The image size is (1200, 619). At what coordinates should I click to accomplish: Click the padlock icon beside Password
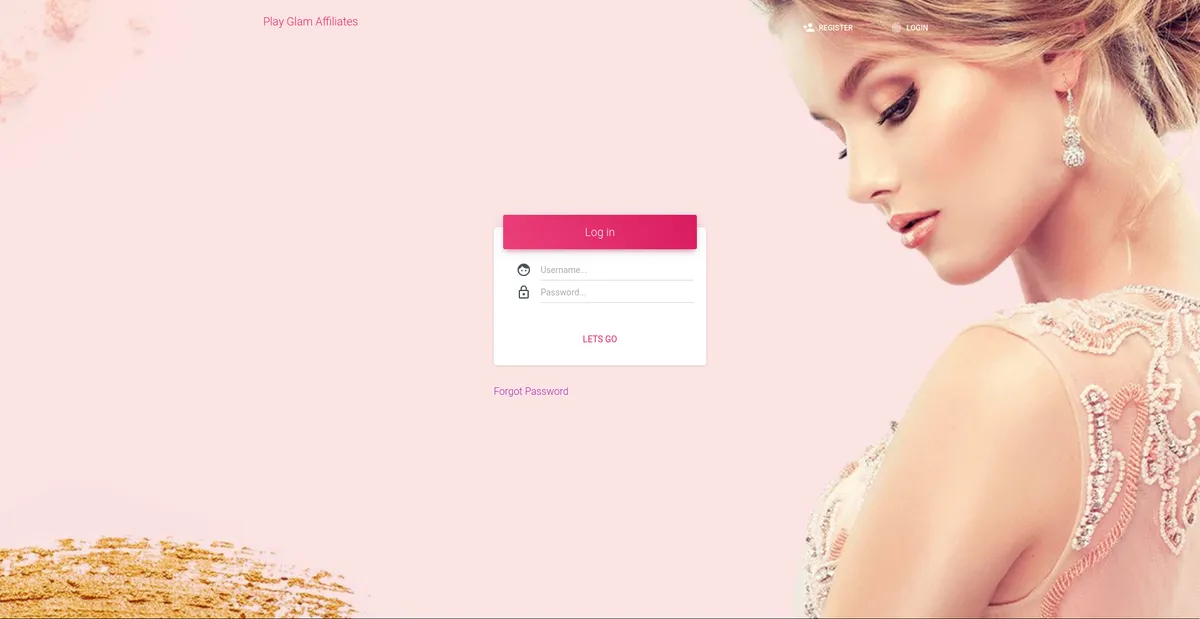pyautogui.click(x=524, y=292)
